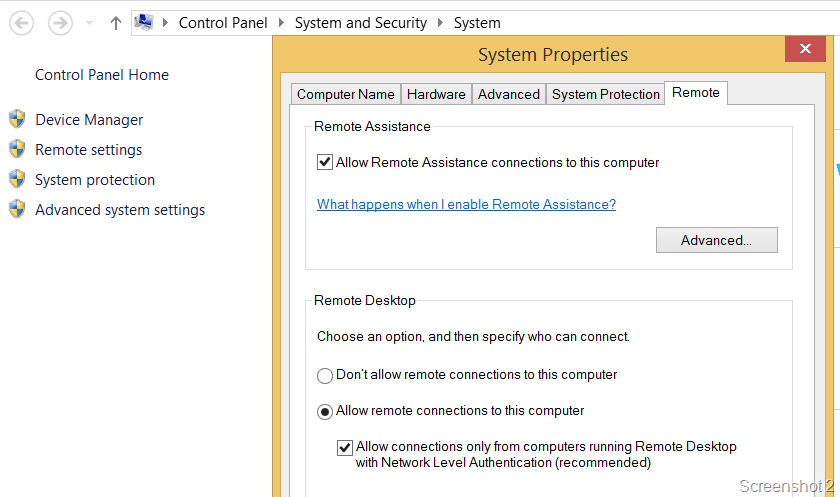Viewport: 840px width, 497px height.
Task: Open recent locations dropdown arrow
Action: click(x=90, y=22)
